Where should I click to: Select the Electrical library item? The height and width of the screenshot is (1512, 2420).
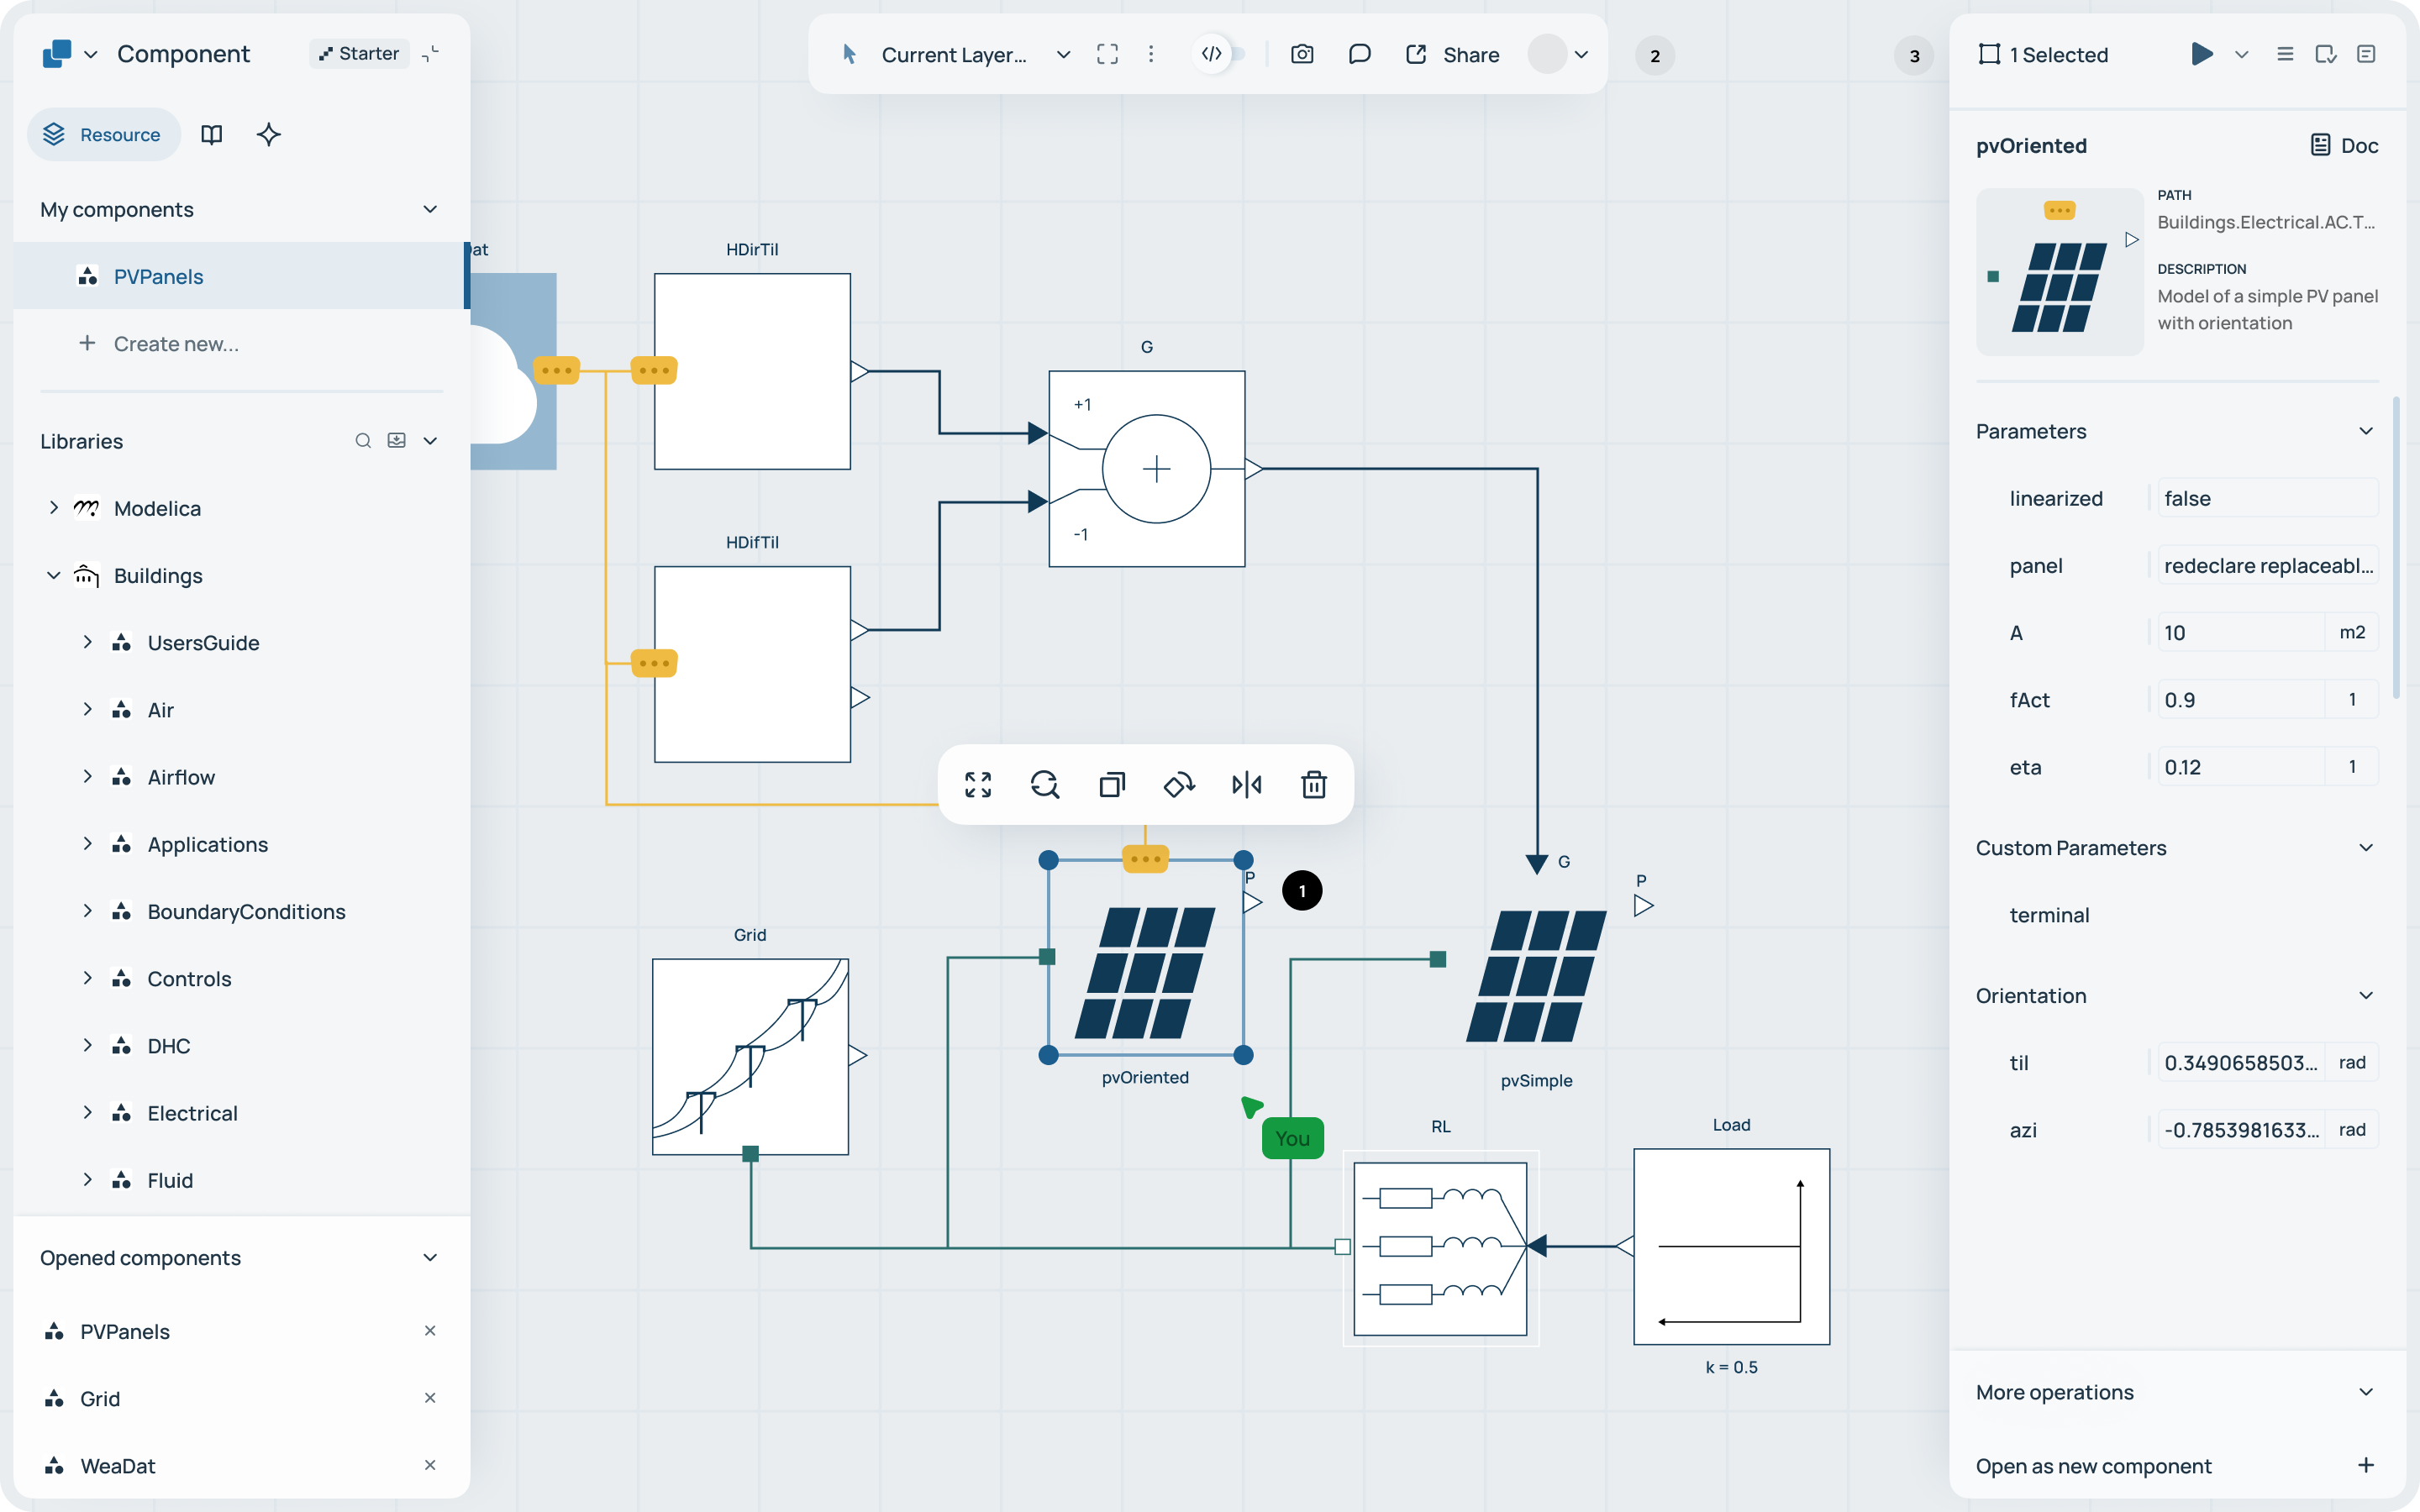click(x=192, y=1113)
